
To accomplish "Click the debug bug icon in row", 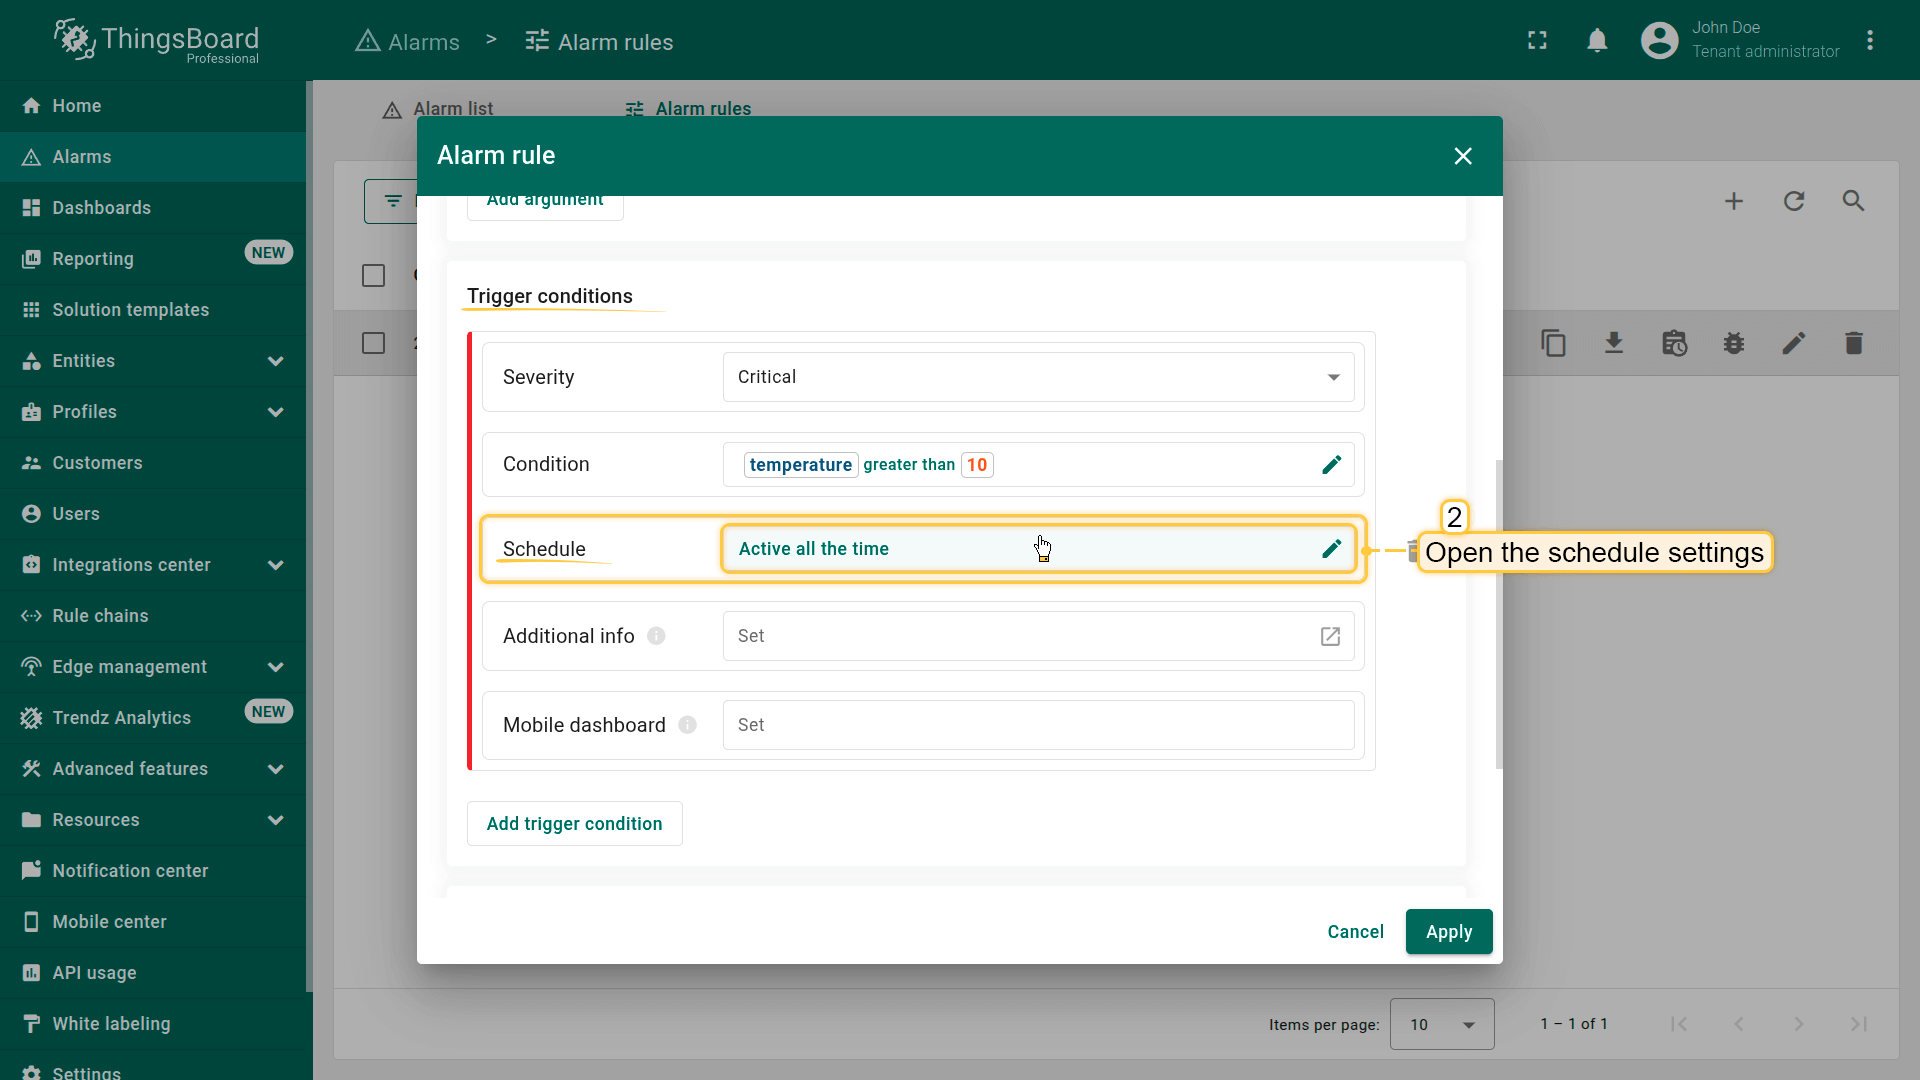I will [x=1734, y=344].
